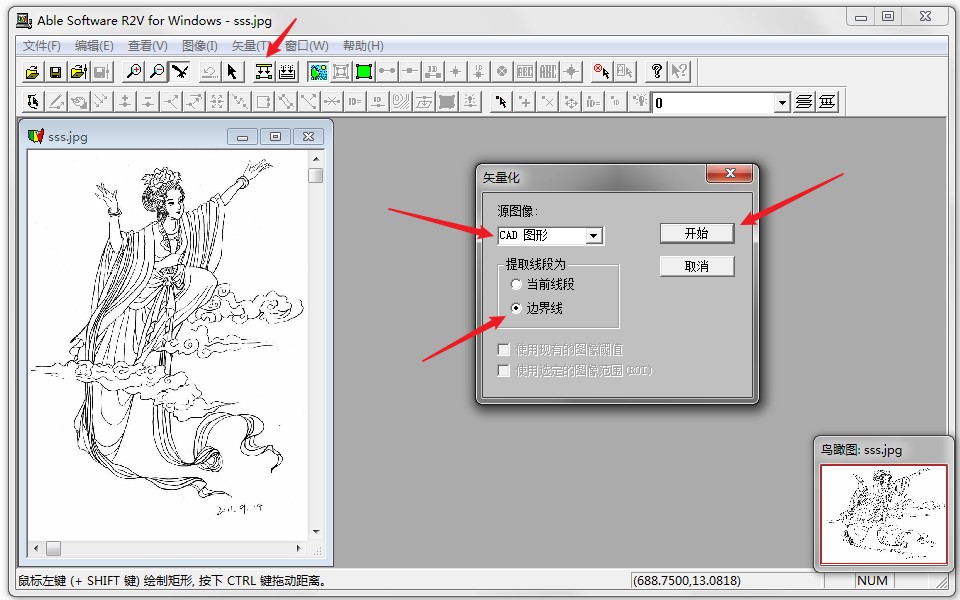The height and width of the screenshot is (600, 960).
Task: Expand the 源图像 CAD 图形 dropdown
Action: [x=594, y=236]
